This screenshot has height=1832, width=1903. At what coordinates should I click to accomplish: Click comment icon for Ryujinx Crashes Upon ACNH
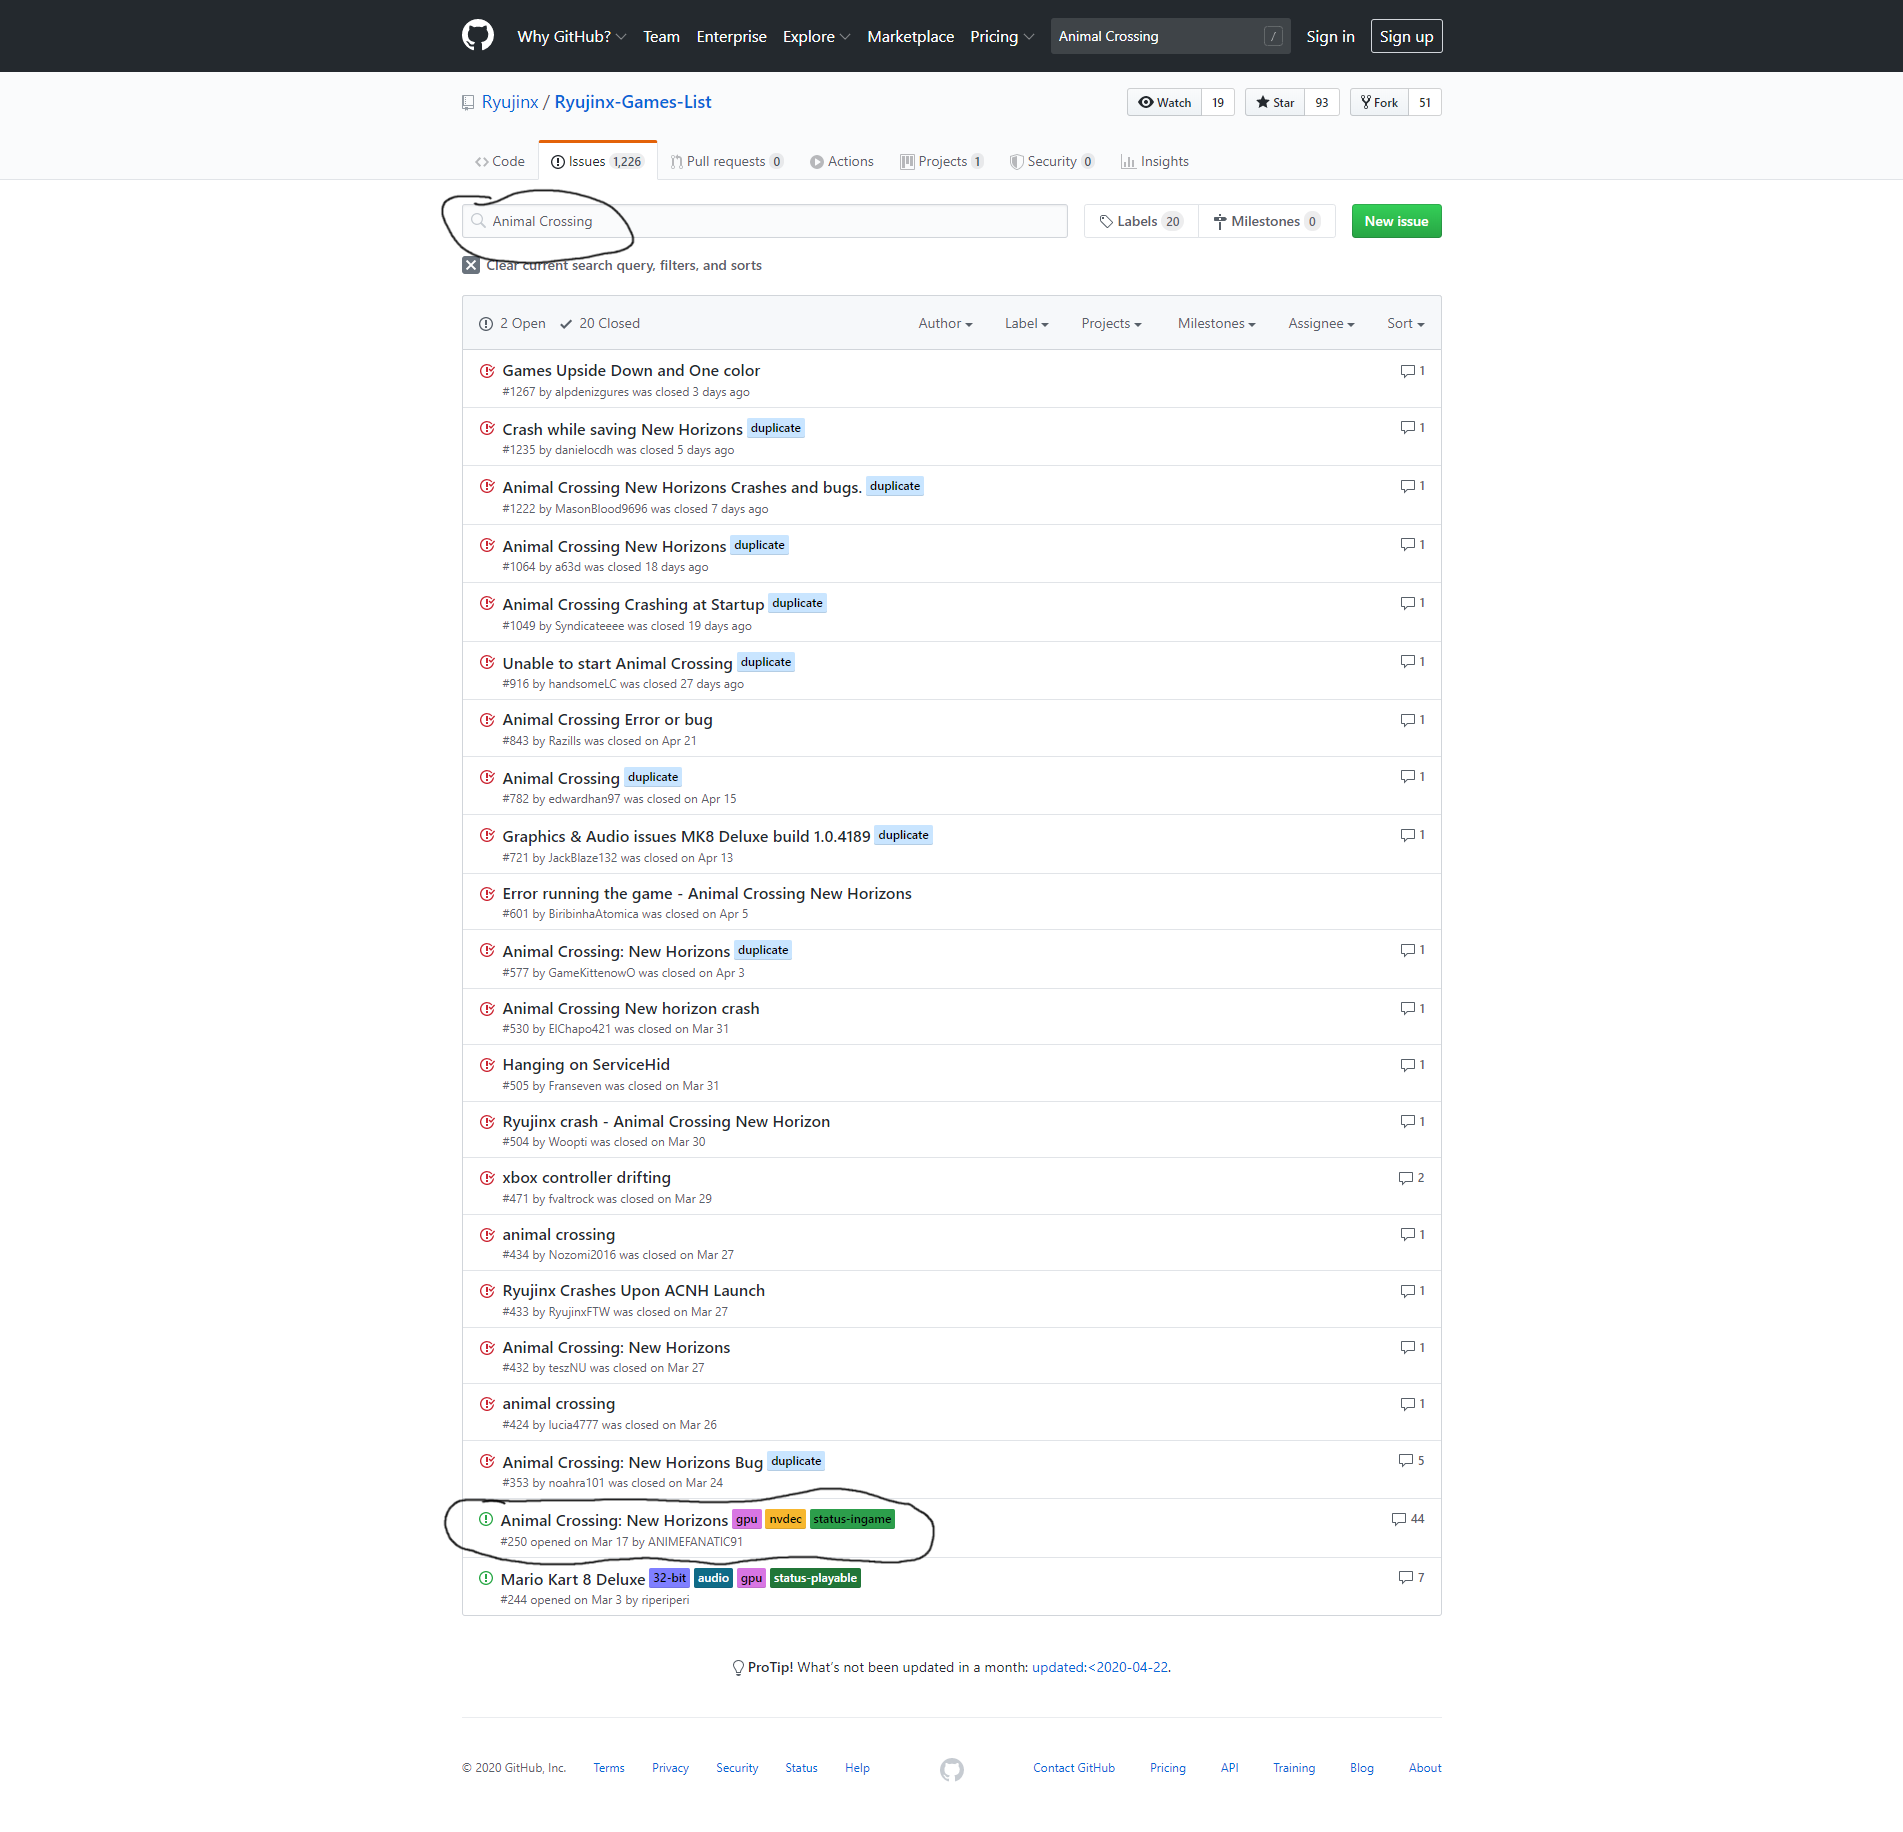tap(1407, 1291)
